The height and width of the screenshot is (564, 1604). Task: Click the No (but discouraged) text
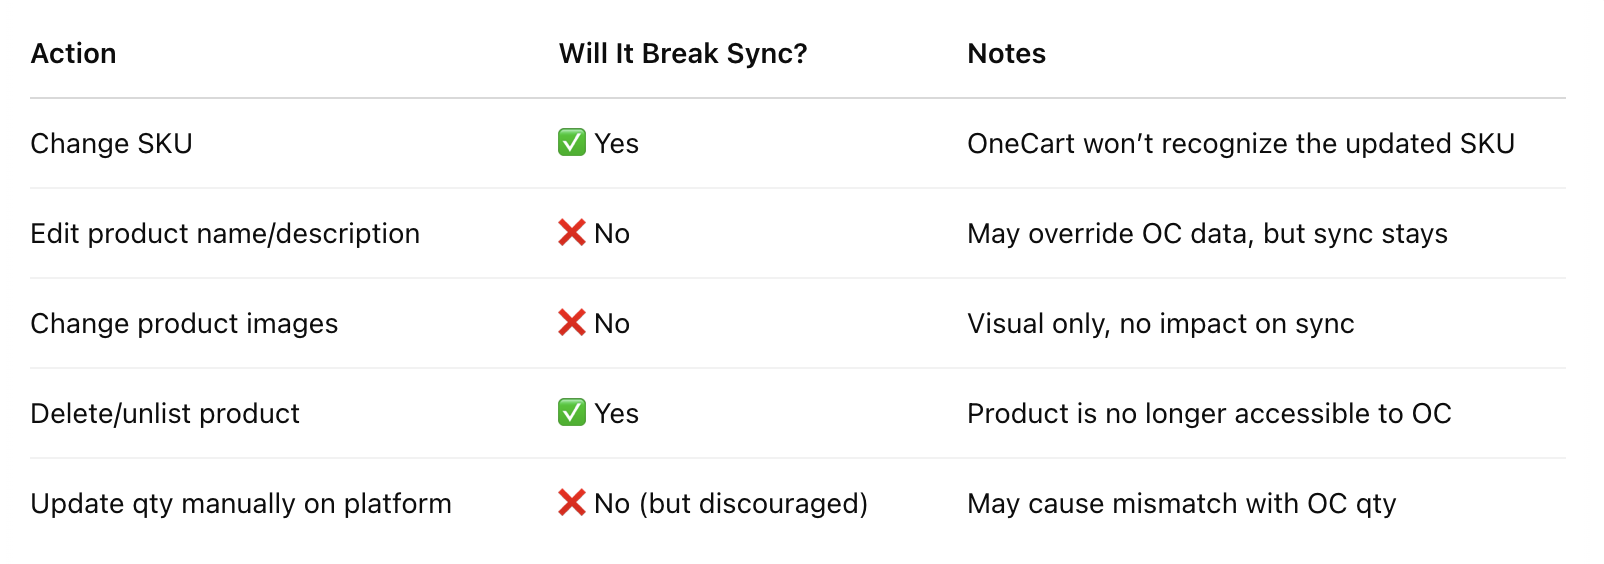730,504
